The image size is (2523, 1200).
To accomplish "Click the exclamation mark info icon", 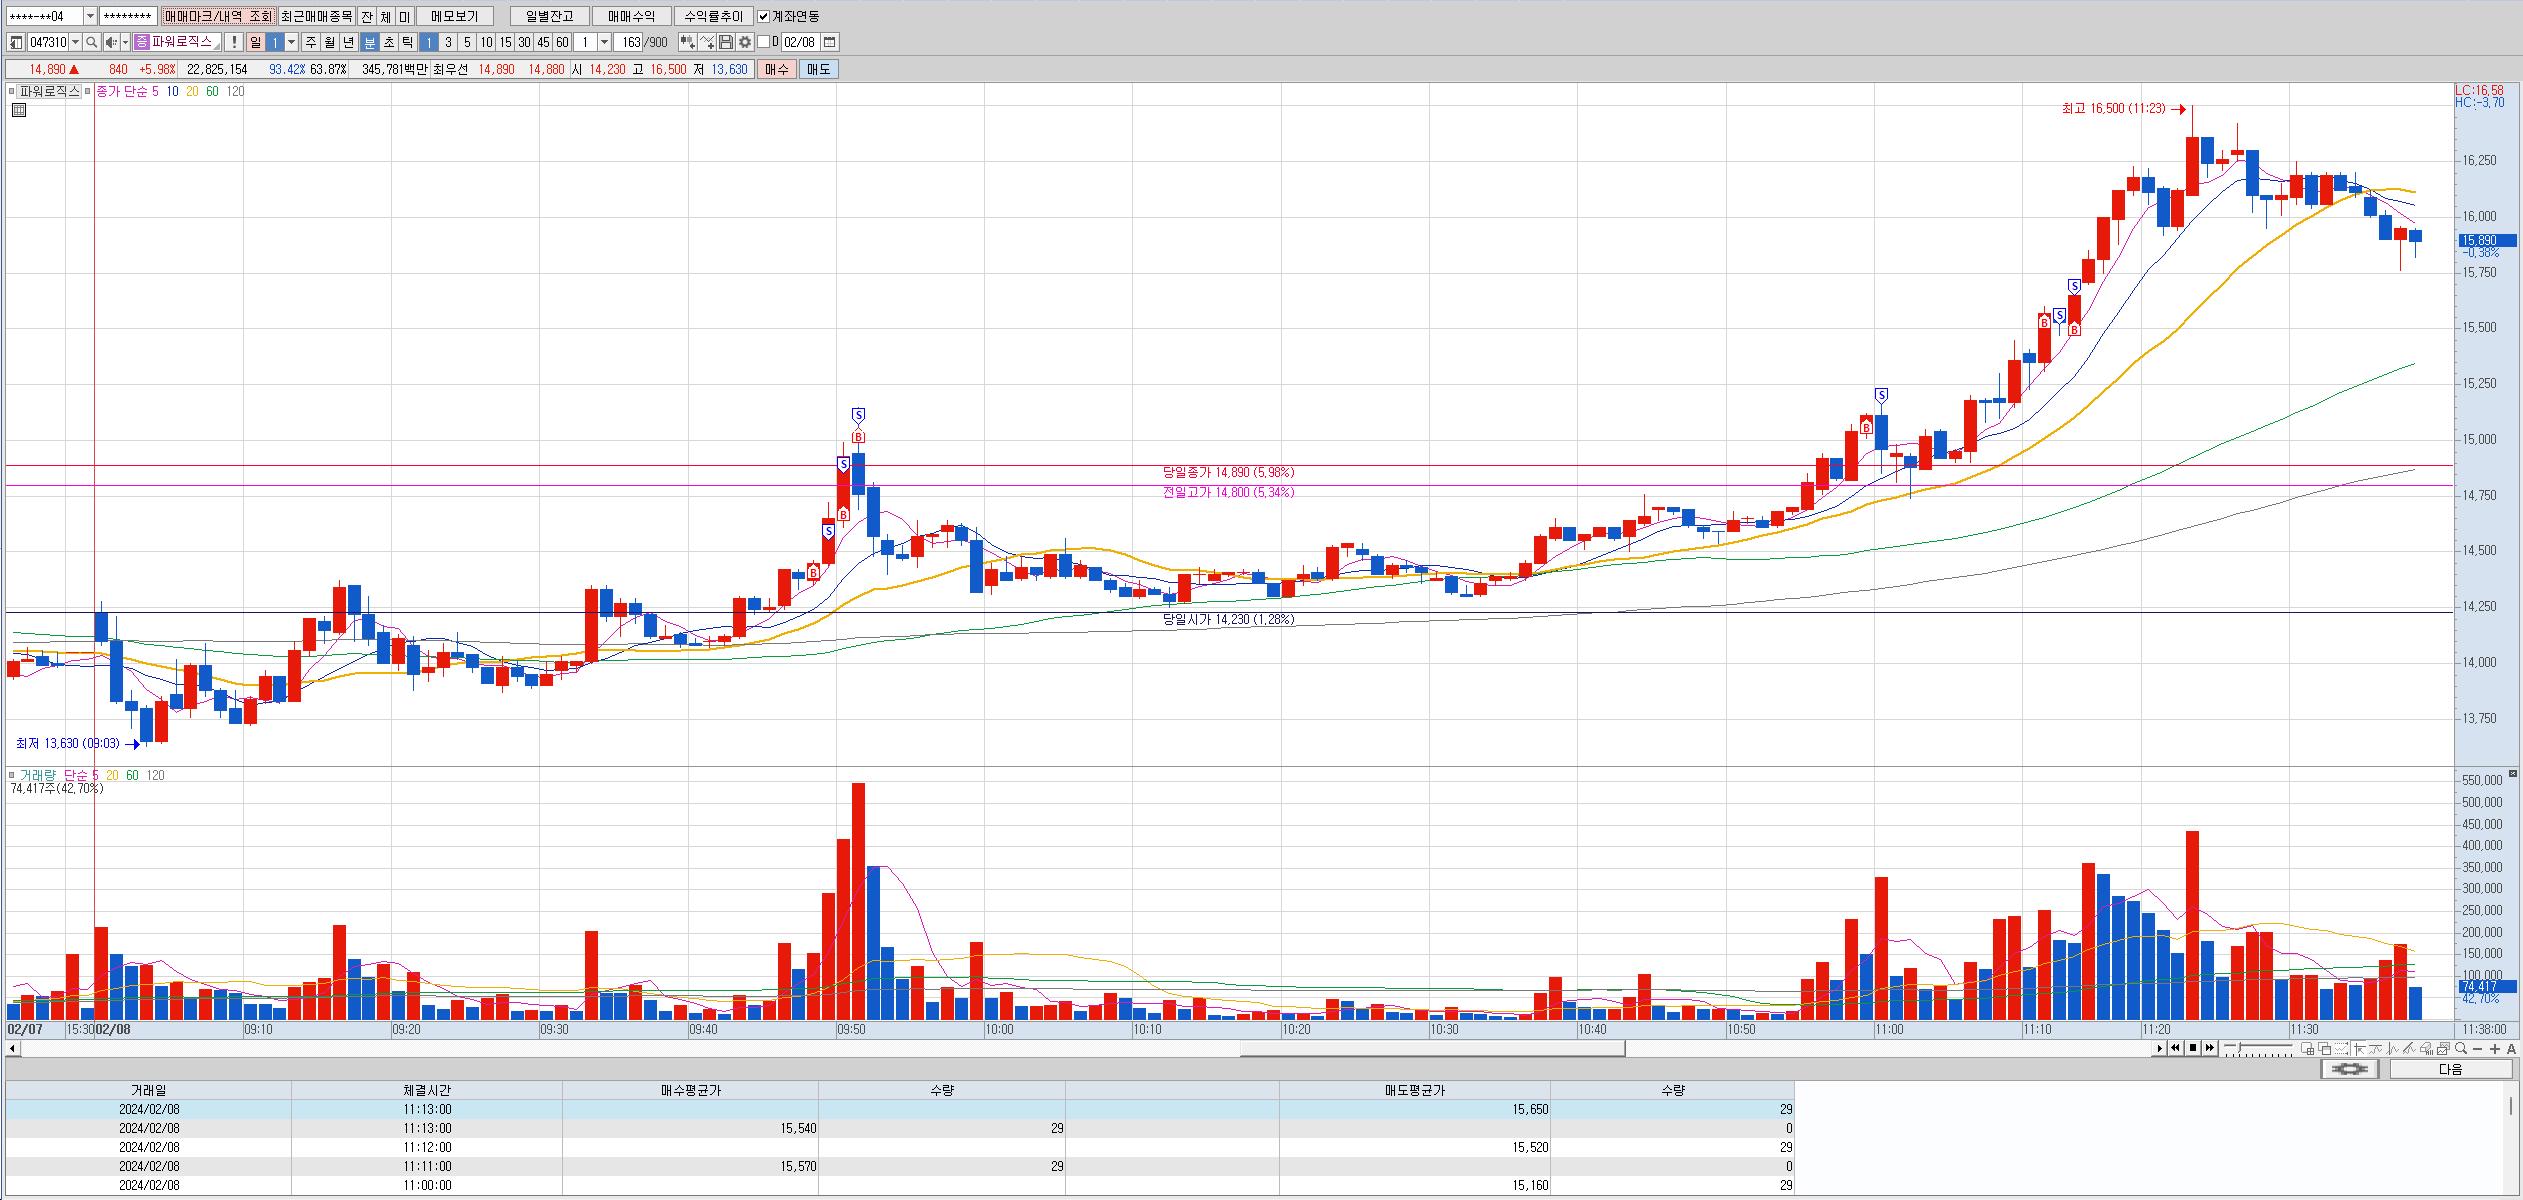I will click(233, 42).
